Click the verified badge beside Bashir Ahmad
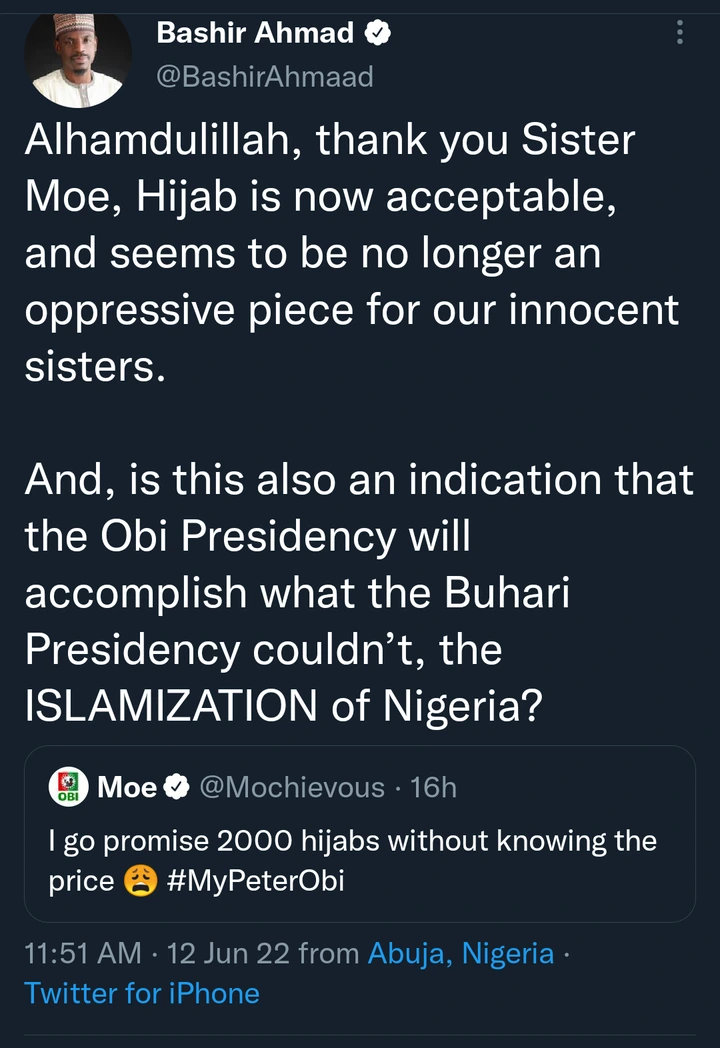Screen dimensions: 720x1048 378,34
